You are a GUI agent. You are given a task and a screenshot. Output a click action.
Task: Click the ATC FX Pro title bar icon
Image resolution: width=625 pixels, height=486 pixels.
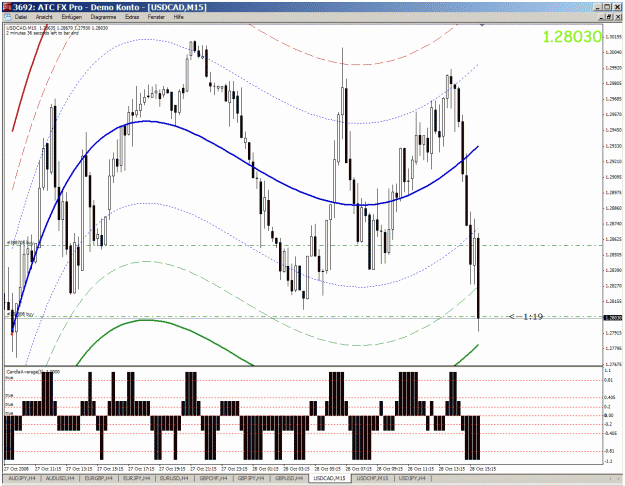(x=8, y=7)
